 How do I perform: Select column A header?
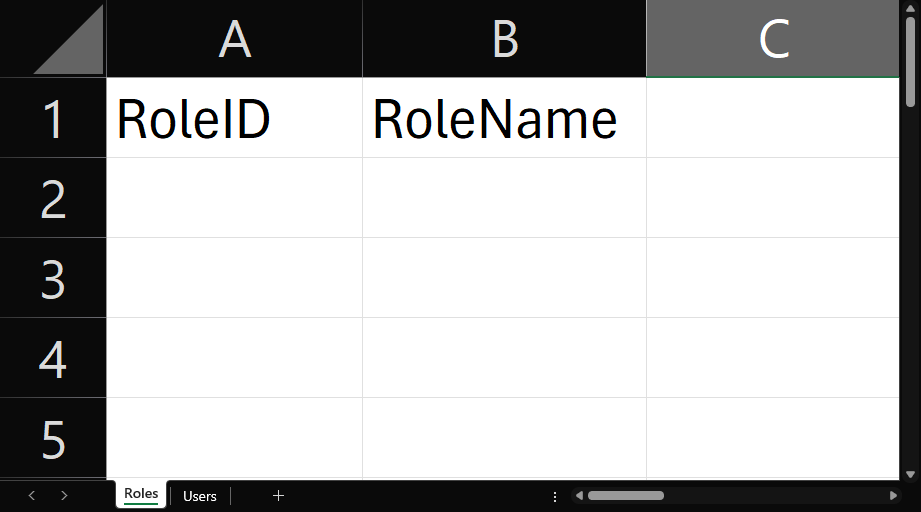[234, 39]
